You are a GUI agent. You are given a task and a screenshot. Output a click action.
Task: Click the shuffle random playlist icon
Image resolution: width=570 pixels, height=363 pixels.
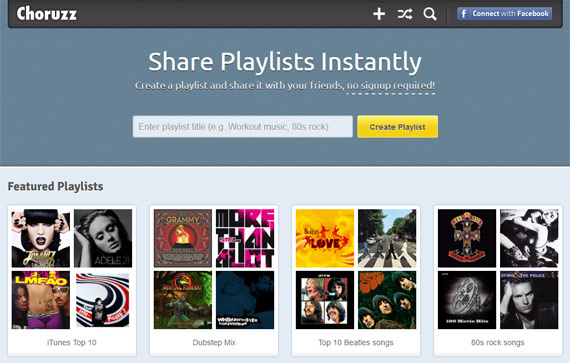click(405, 14)
